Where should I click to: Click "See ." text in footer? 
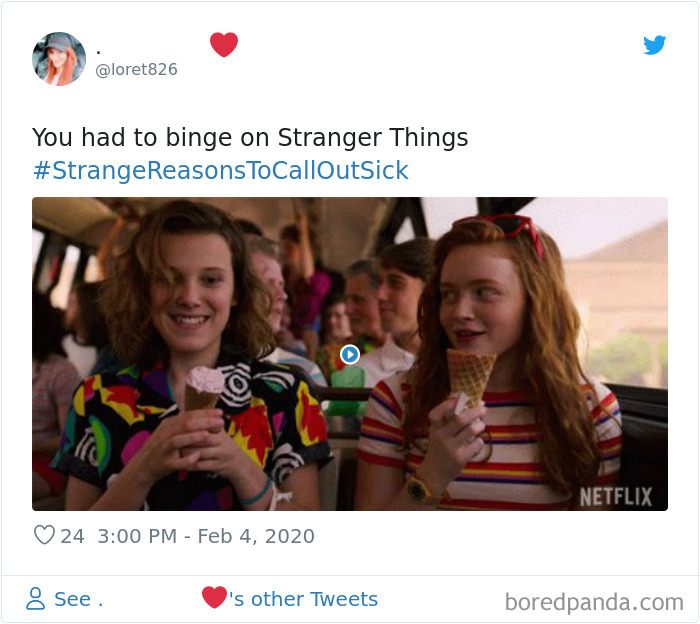click(79, 599)
